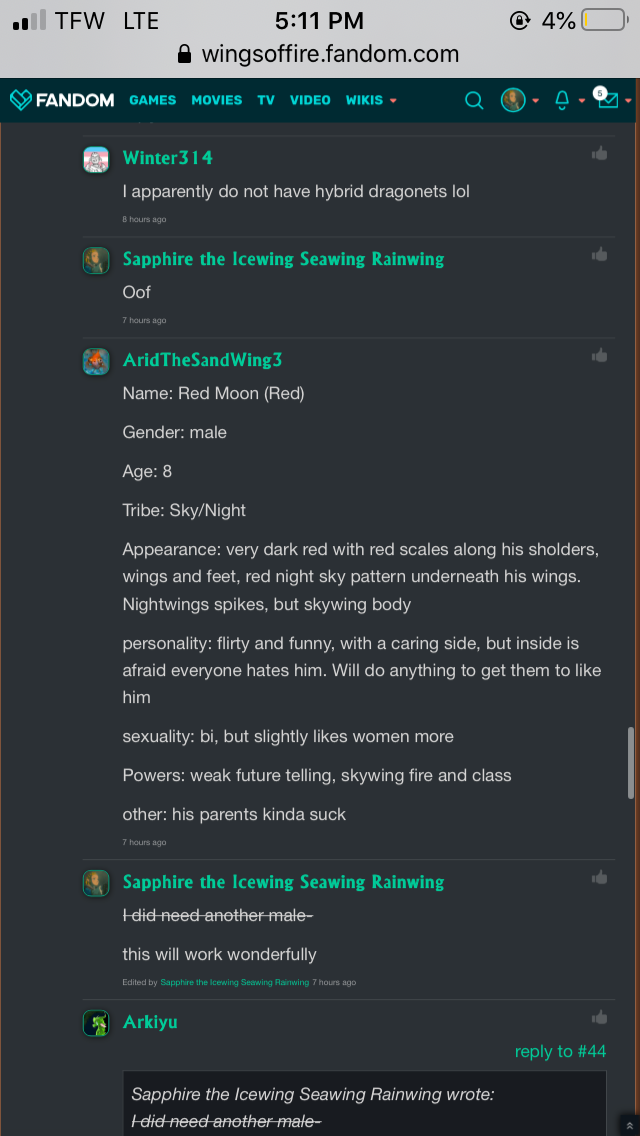This screenshot has height=1136, width=640.
Task: Expand the notifications bell dropdown arrow
Action: pyautogui.click(x=582, y=101)
